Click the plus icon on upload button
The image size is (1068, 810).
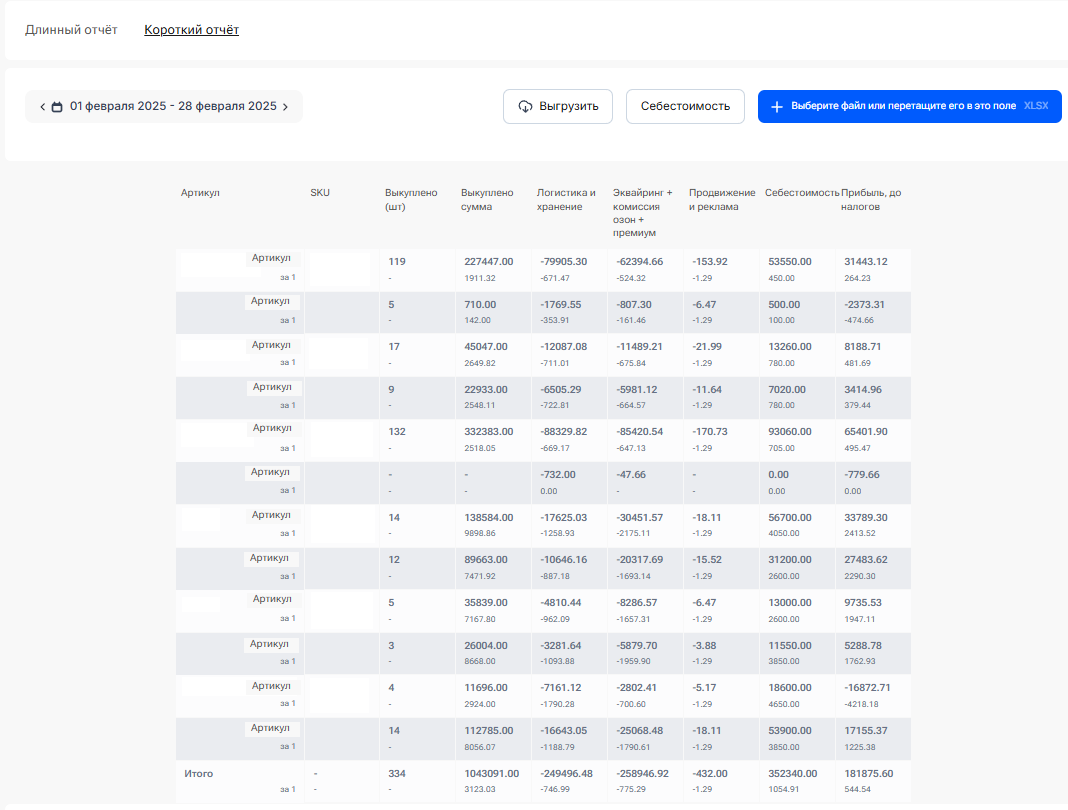(x=777, y=107)
